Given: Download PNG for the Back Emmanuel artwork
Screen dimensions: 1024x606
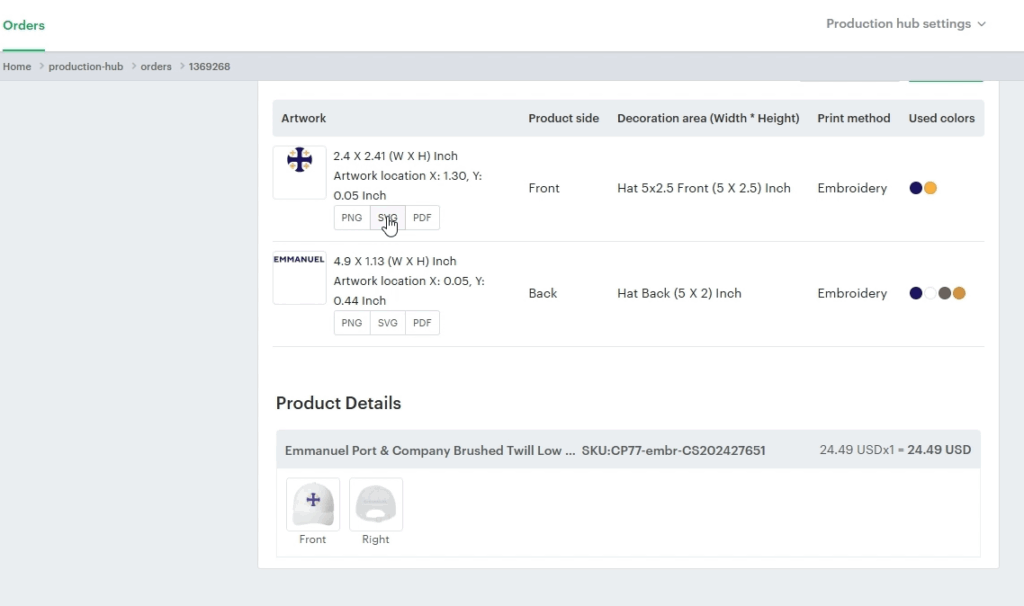Looking at the screenshot, I should pos(351,323).
